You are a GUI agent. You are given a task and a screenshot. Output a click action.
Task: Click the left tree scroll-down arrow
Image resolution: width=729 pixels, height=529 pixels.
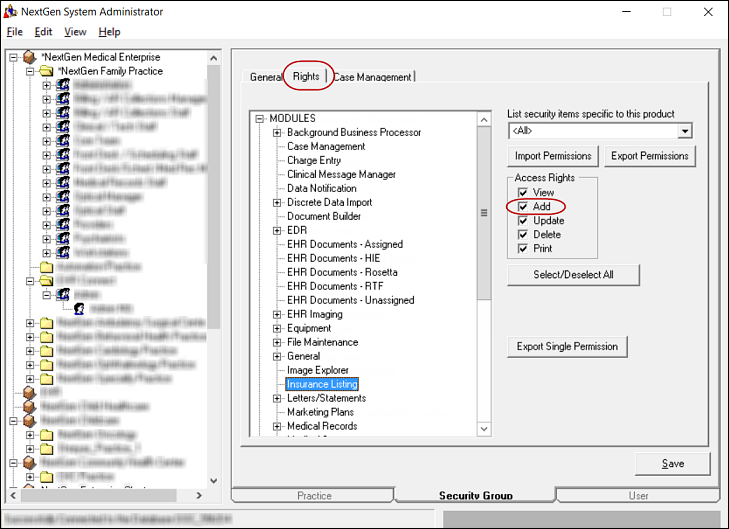coord(213,481)
